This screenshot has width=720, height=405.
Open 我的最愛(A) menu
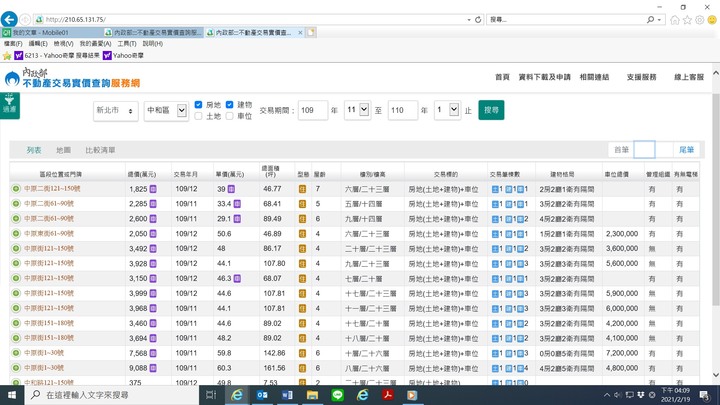pos(96,44)
